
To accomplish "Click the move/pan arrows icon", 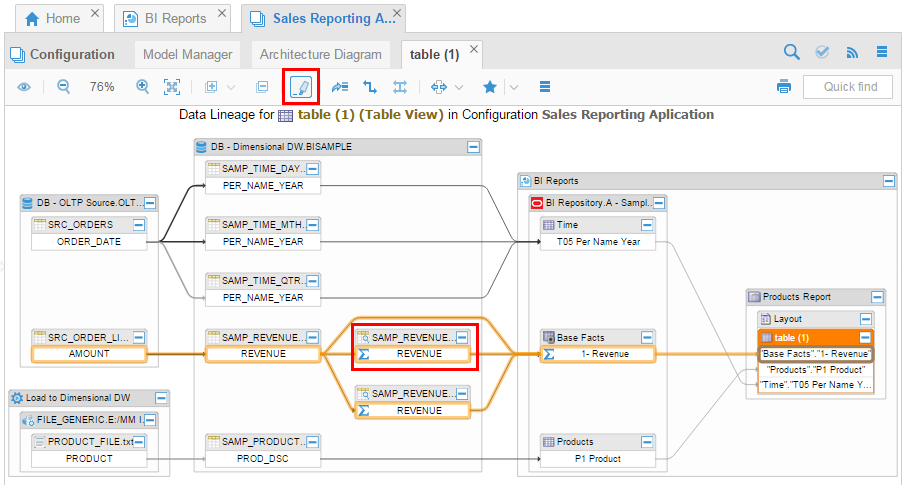I will click(x=439, y=87).
